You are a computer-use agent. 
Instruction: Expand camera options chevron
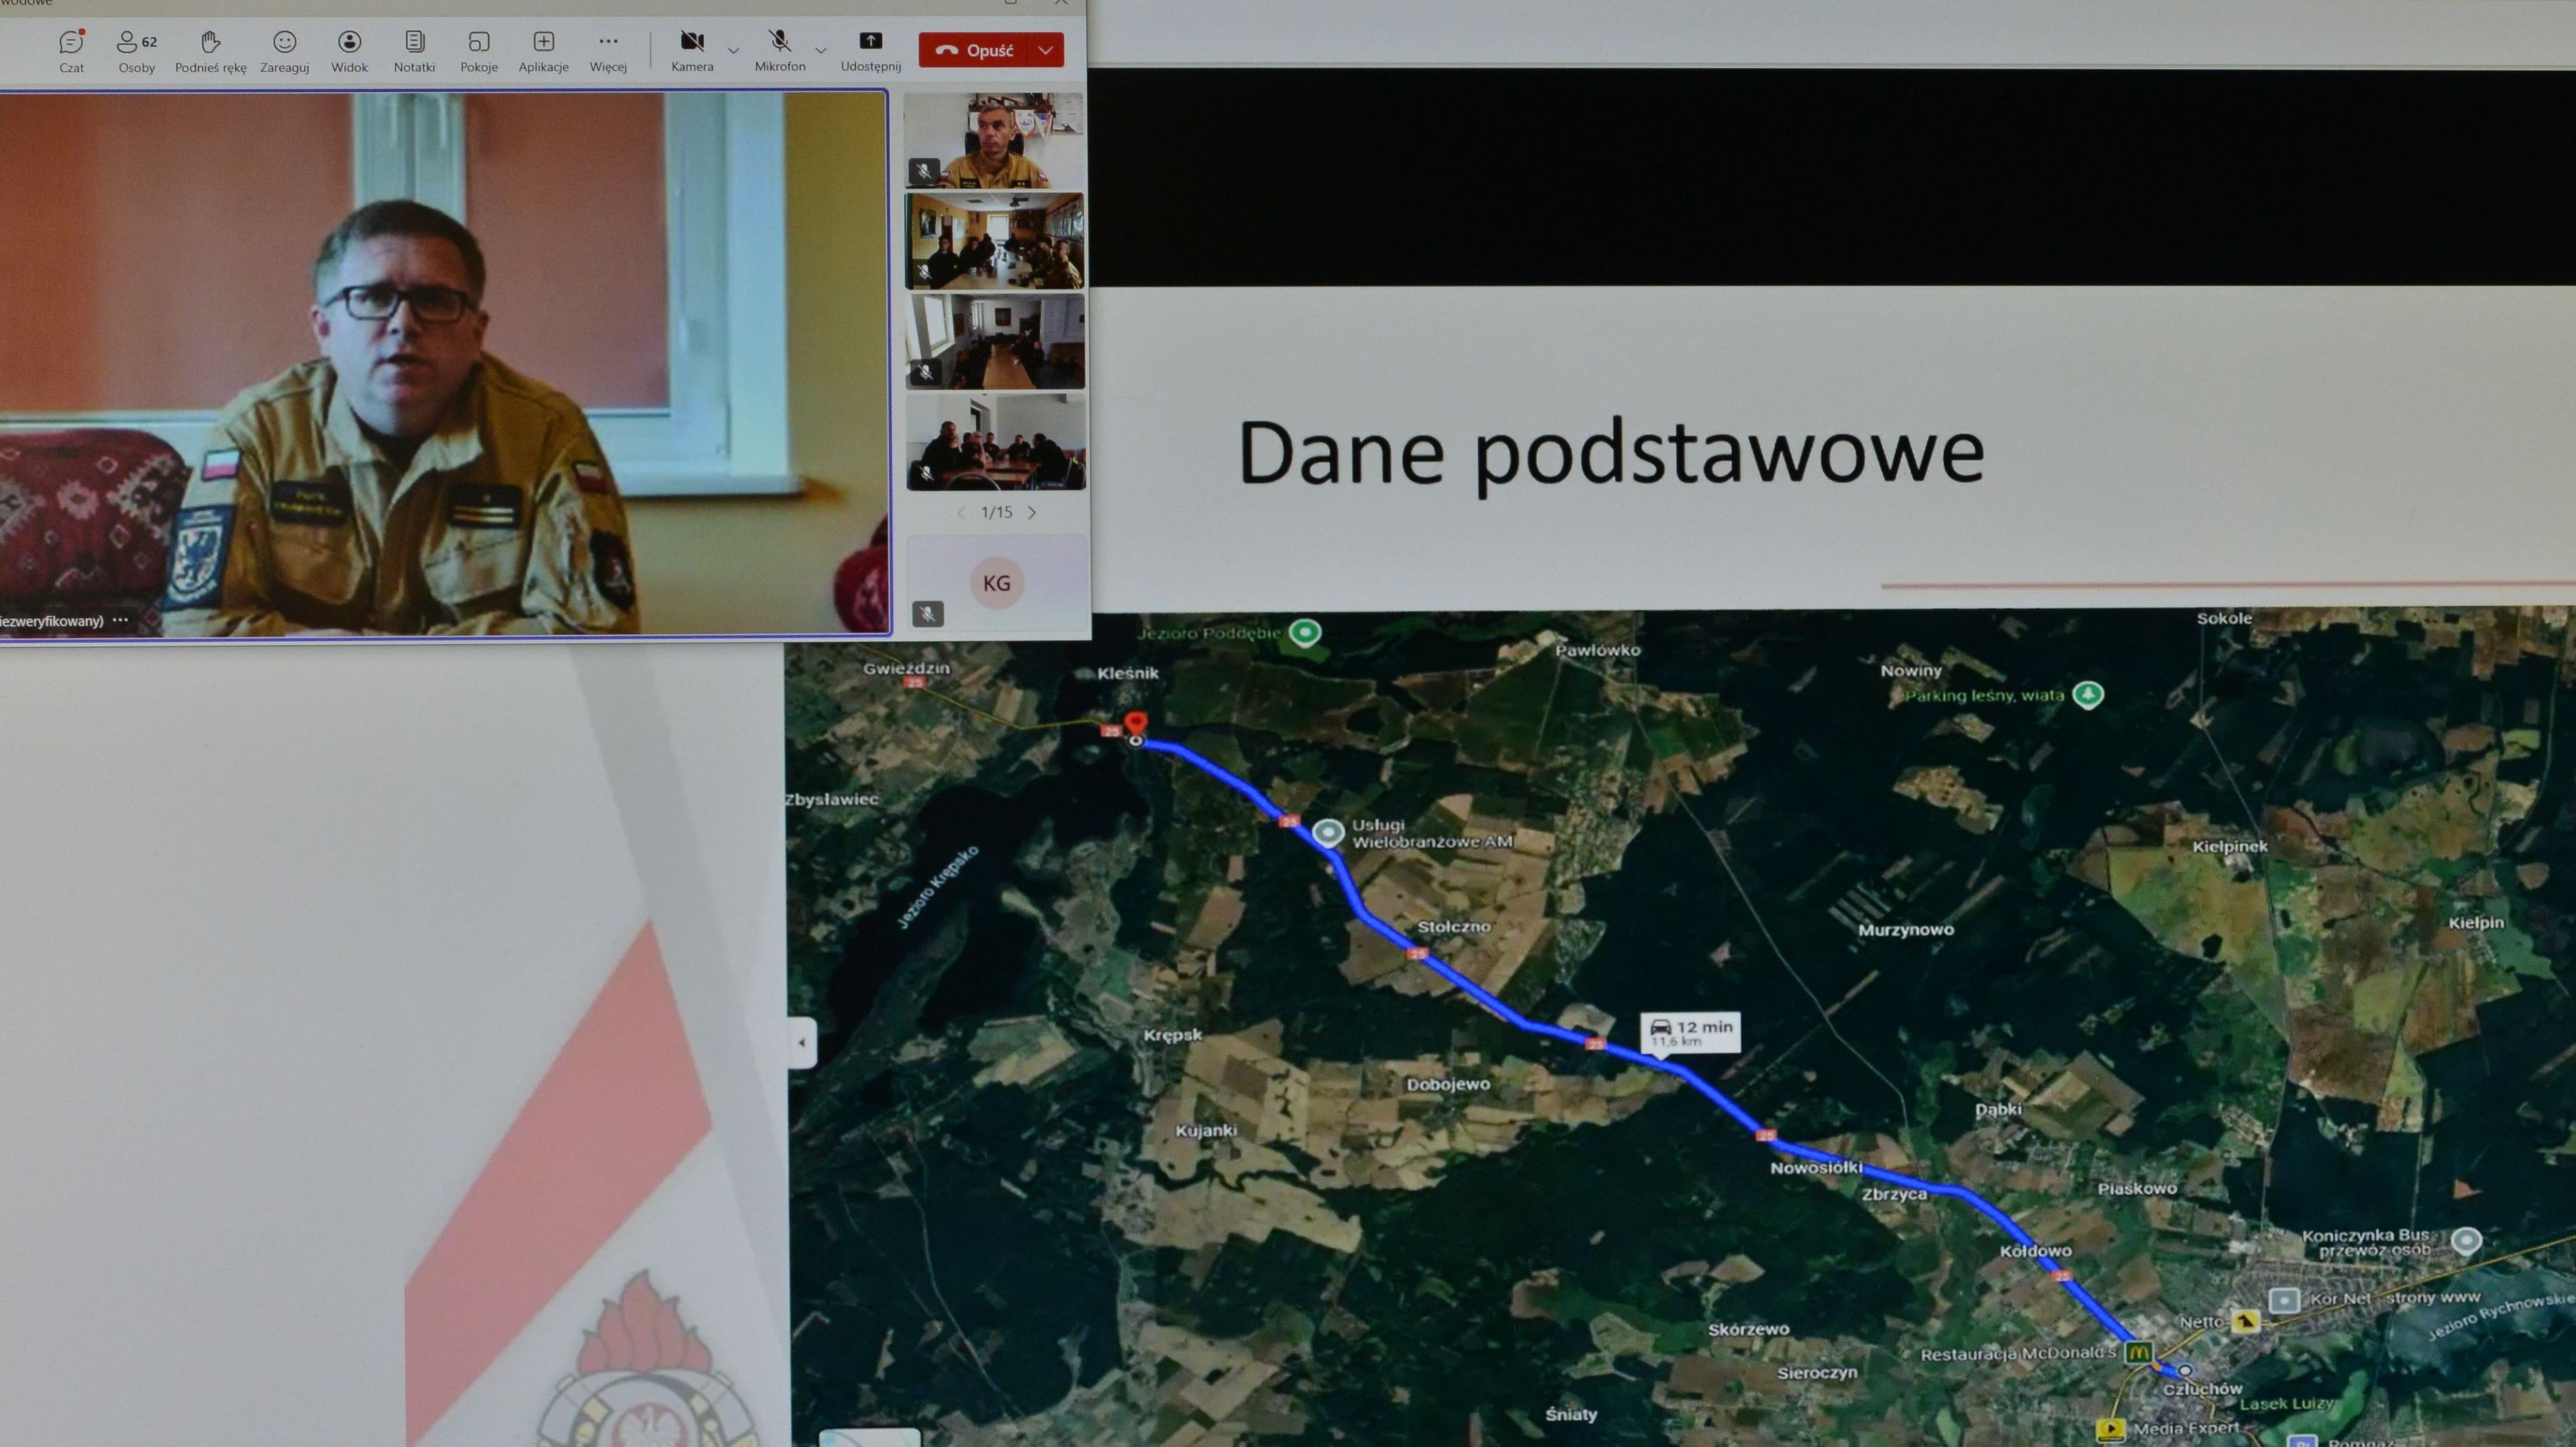point(733,50)
